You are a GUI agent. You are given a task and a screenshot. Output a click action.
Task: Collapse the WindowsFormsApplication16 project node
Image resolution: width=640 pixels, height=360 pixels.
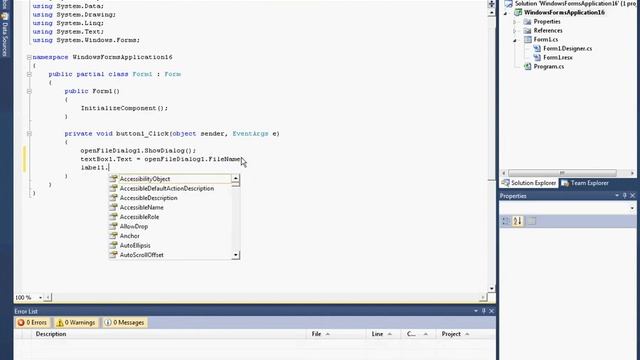point(506,13)
